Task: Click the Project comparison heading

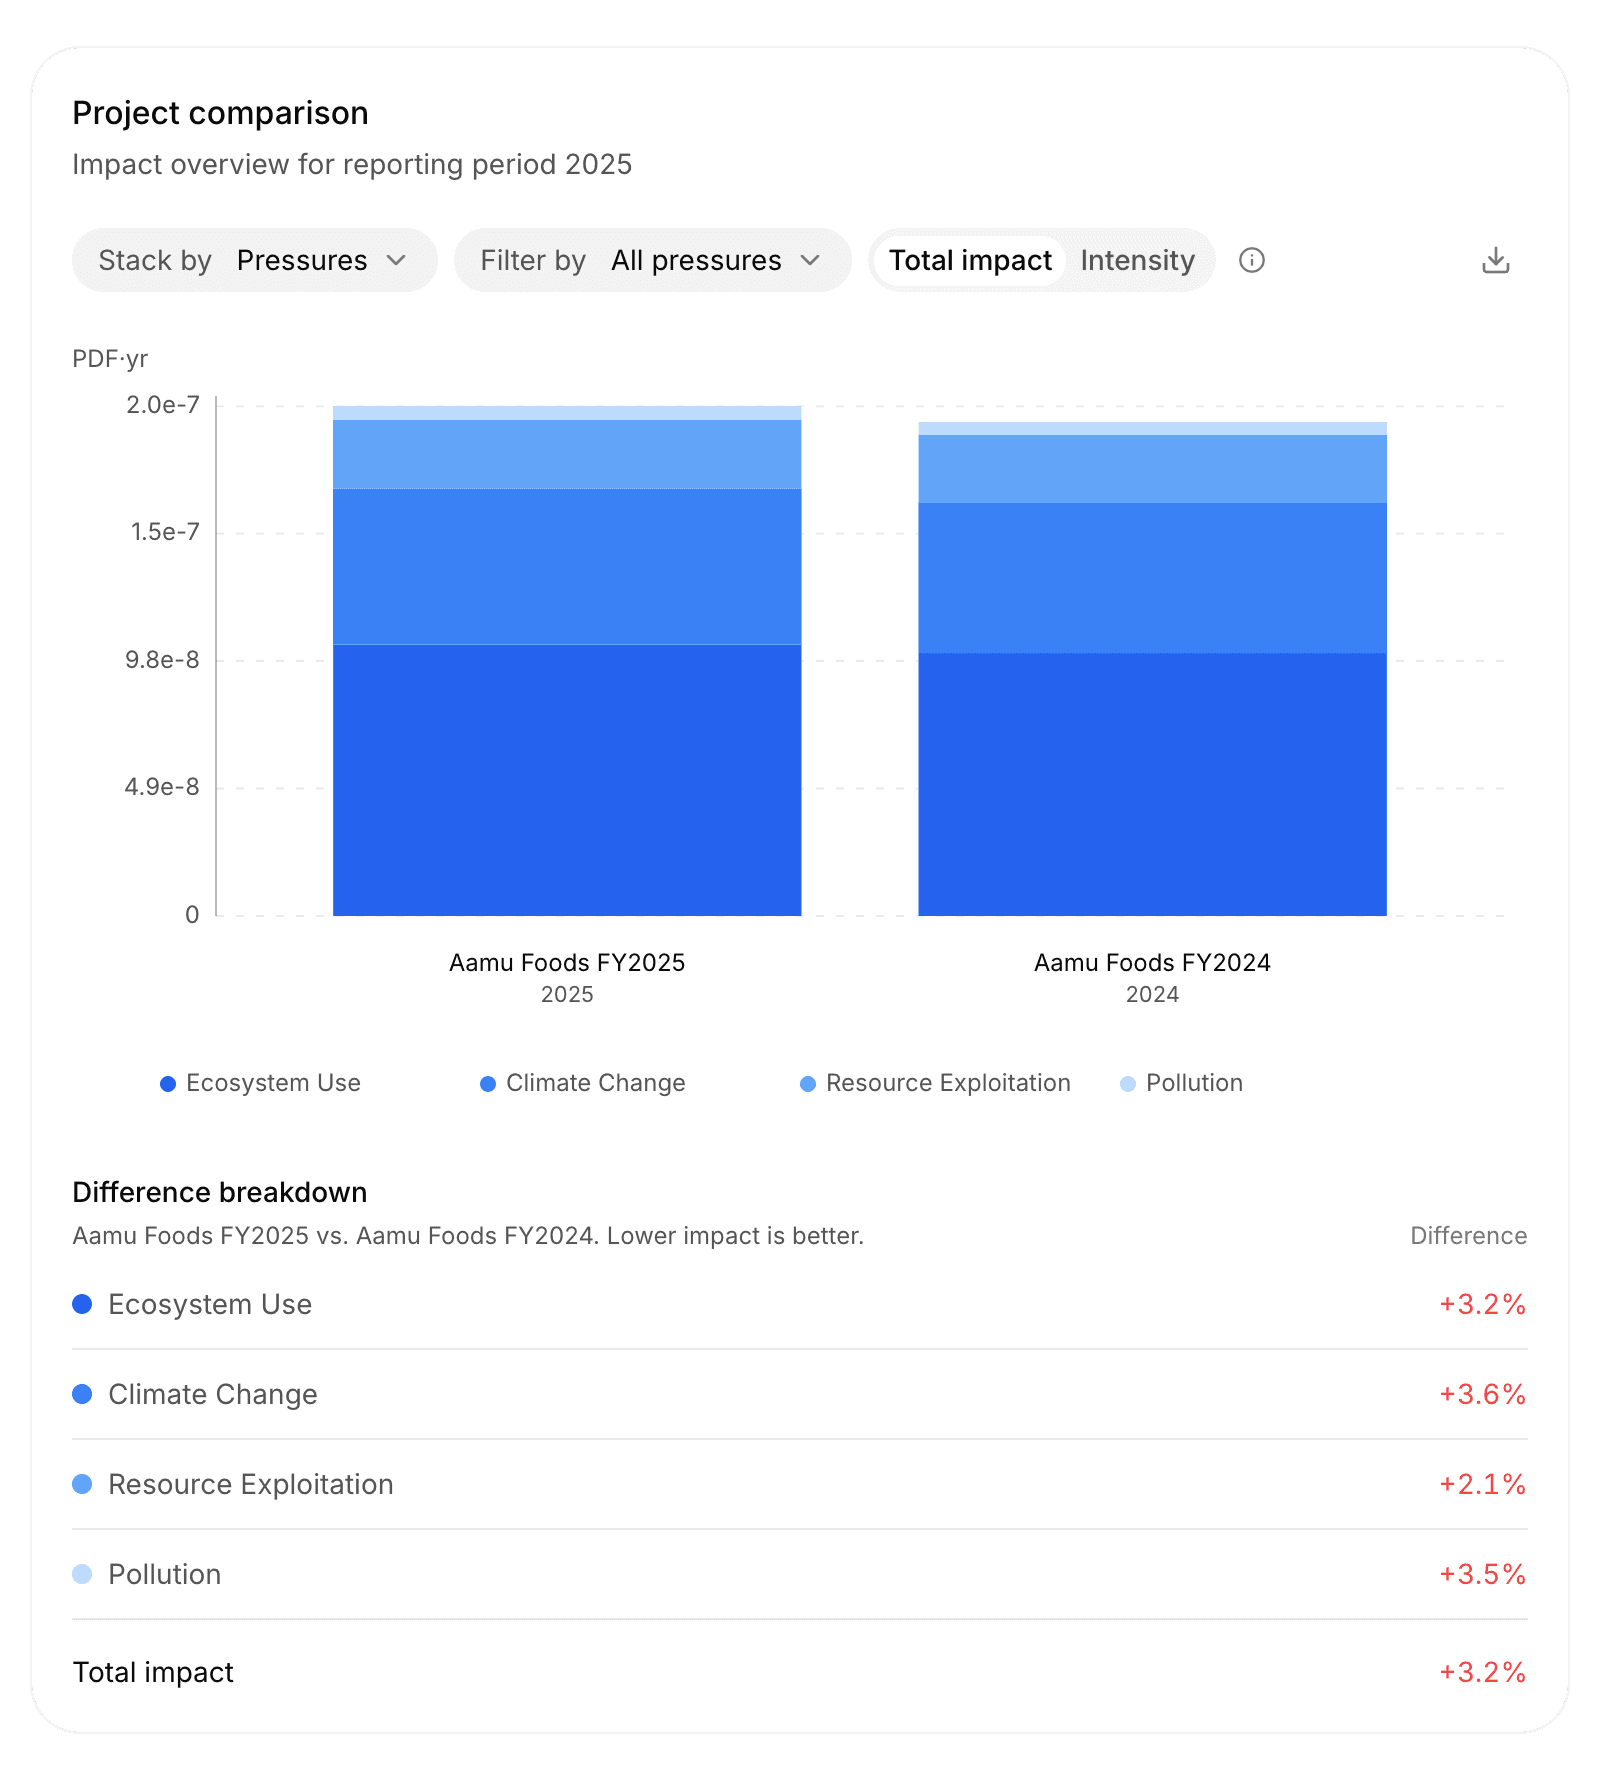Action: tap(220, 113)
